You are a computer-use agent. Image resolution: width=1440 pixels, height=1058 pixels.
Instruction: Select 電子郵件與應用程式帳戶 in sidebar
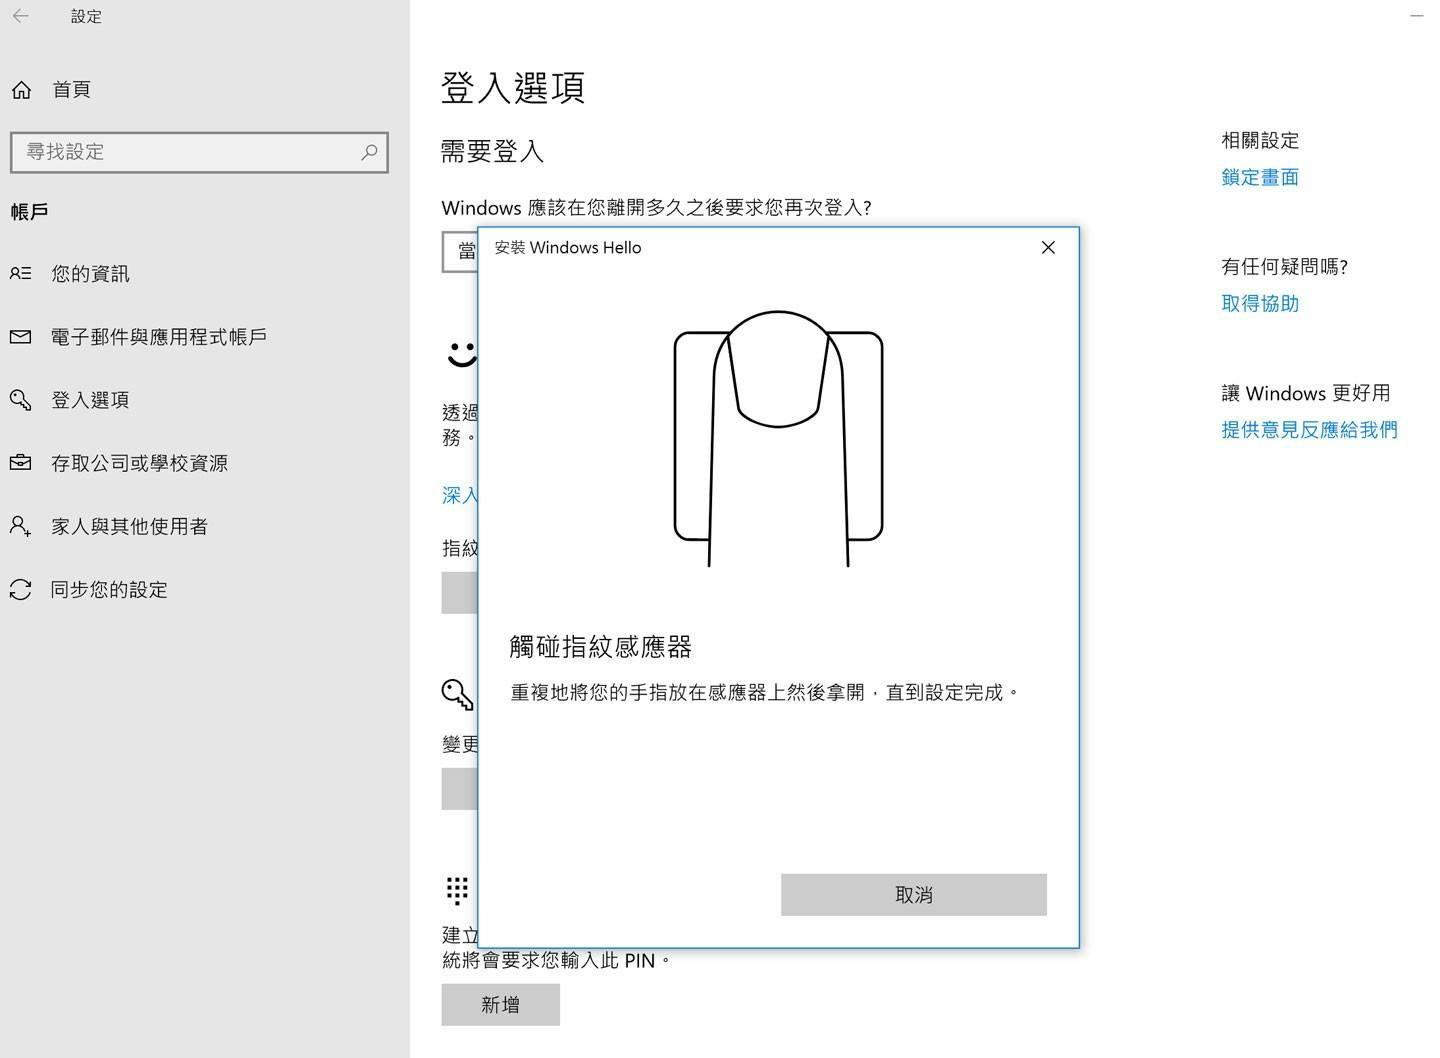[x=158, y=337]
